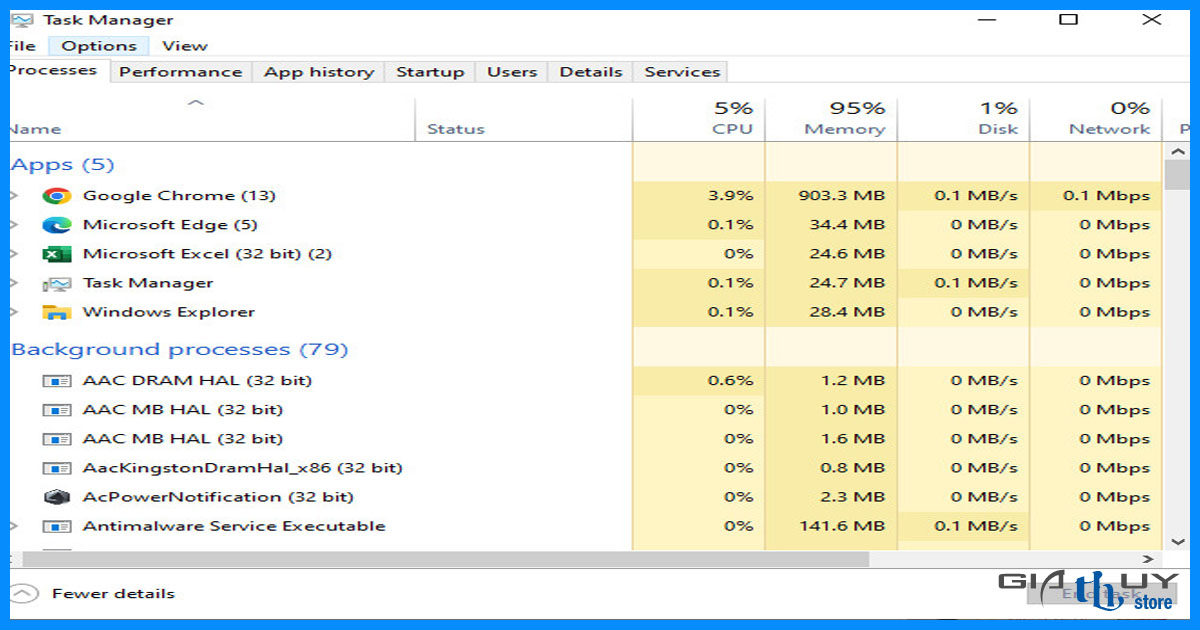Click Excel's 24.6 MB memory value

(x=847, y=254)
